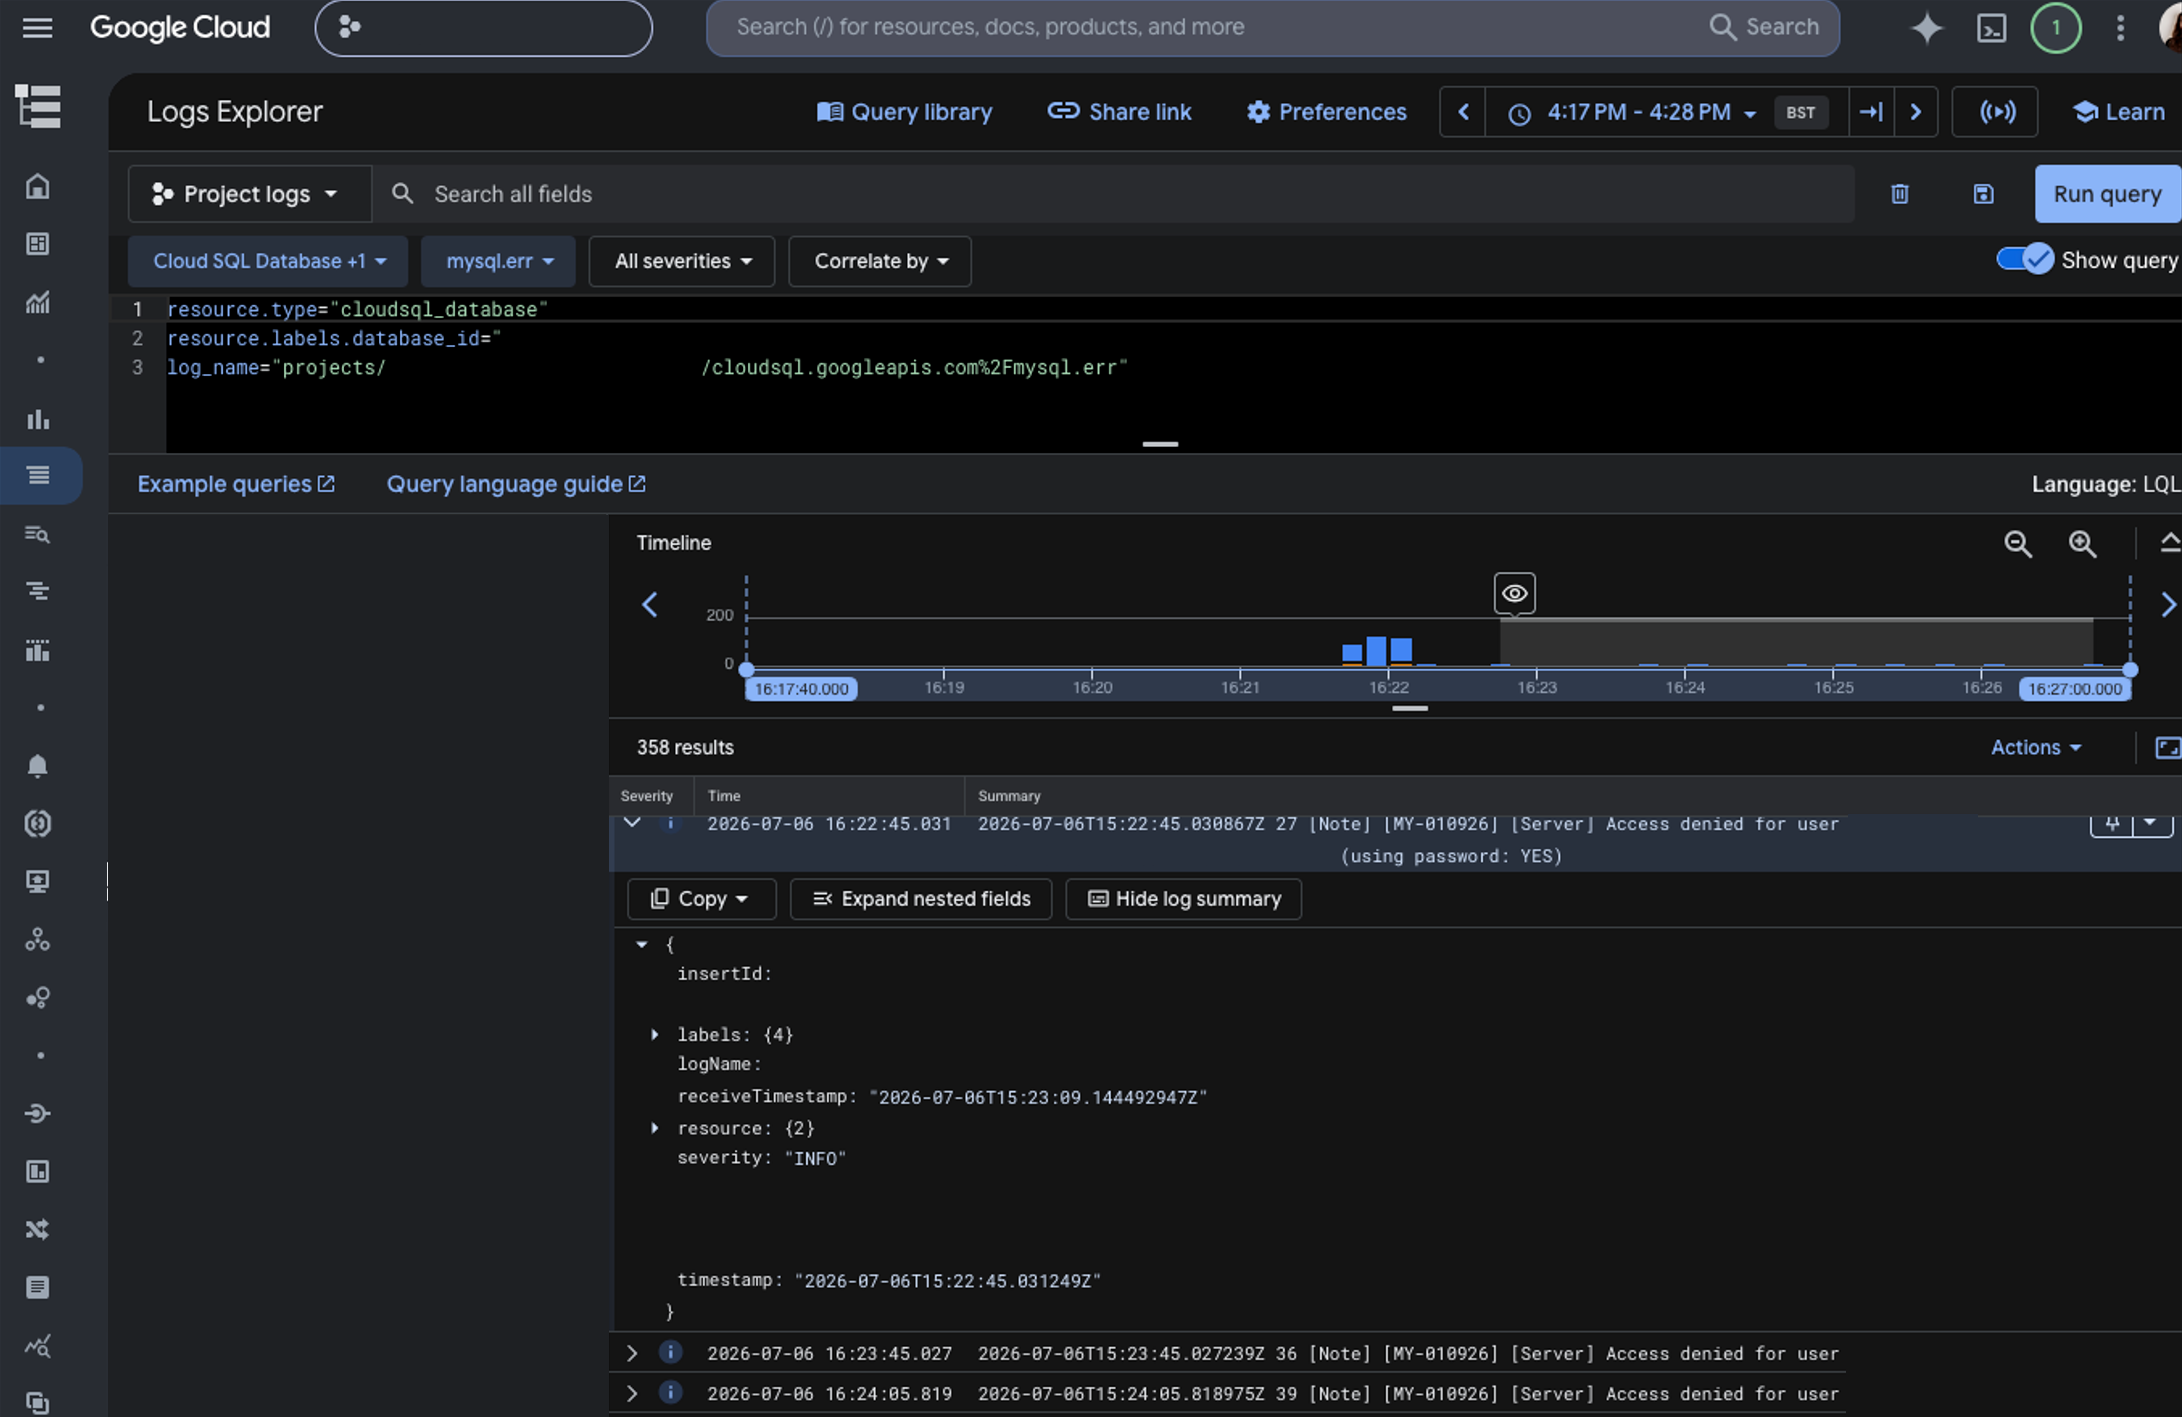The width and height of the screenshot is (2182, 1417).
Task: Expand the 16:24:05.819 log entry
Action: pos(632,1394)
